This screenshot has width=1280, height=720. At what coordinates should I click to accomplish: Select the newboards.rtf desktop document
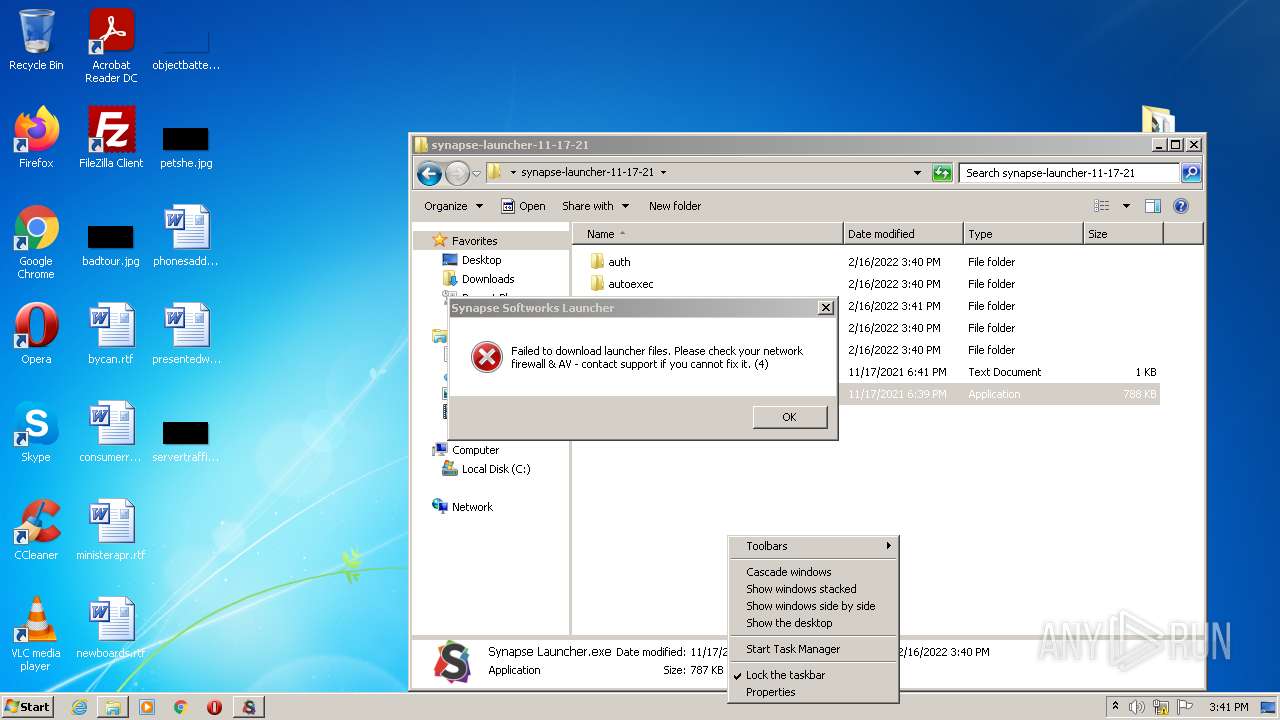111,628
